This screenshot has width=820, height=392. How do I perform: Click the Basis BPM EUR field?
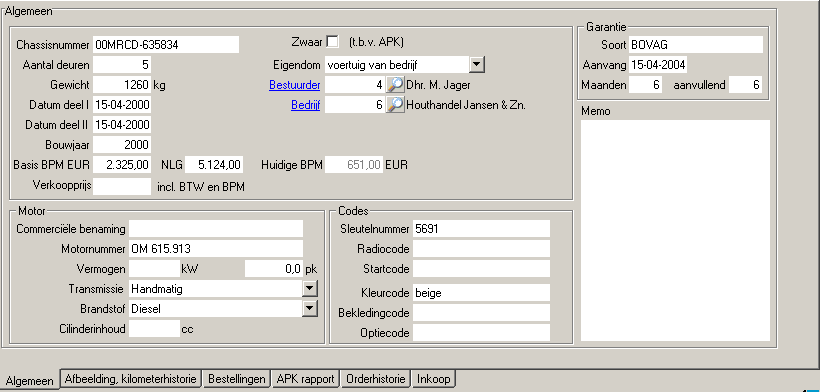[x=122, y=165]
